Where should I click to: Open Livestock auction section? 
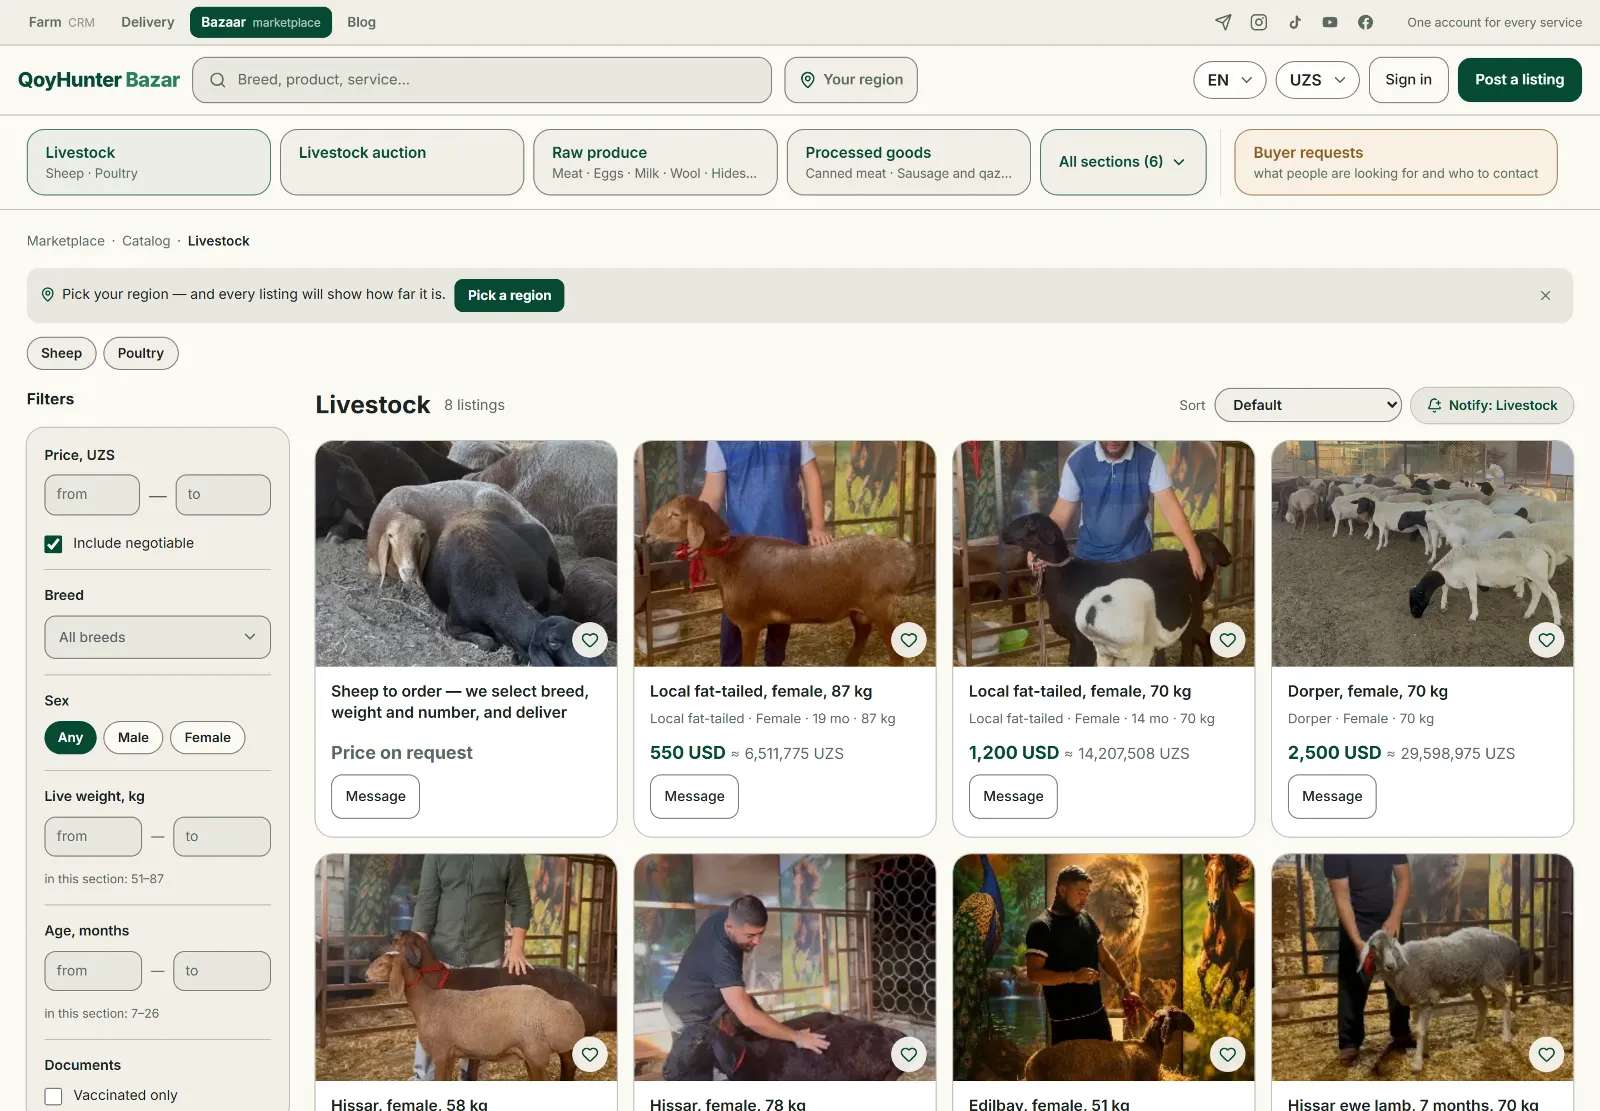click(x=402, y=162)
